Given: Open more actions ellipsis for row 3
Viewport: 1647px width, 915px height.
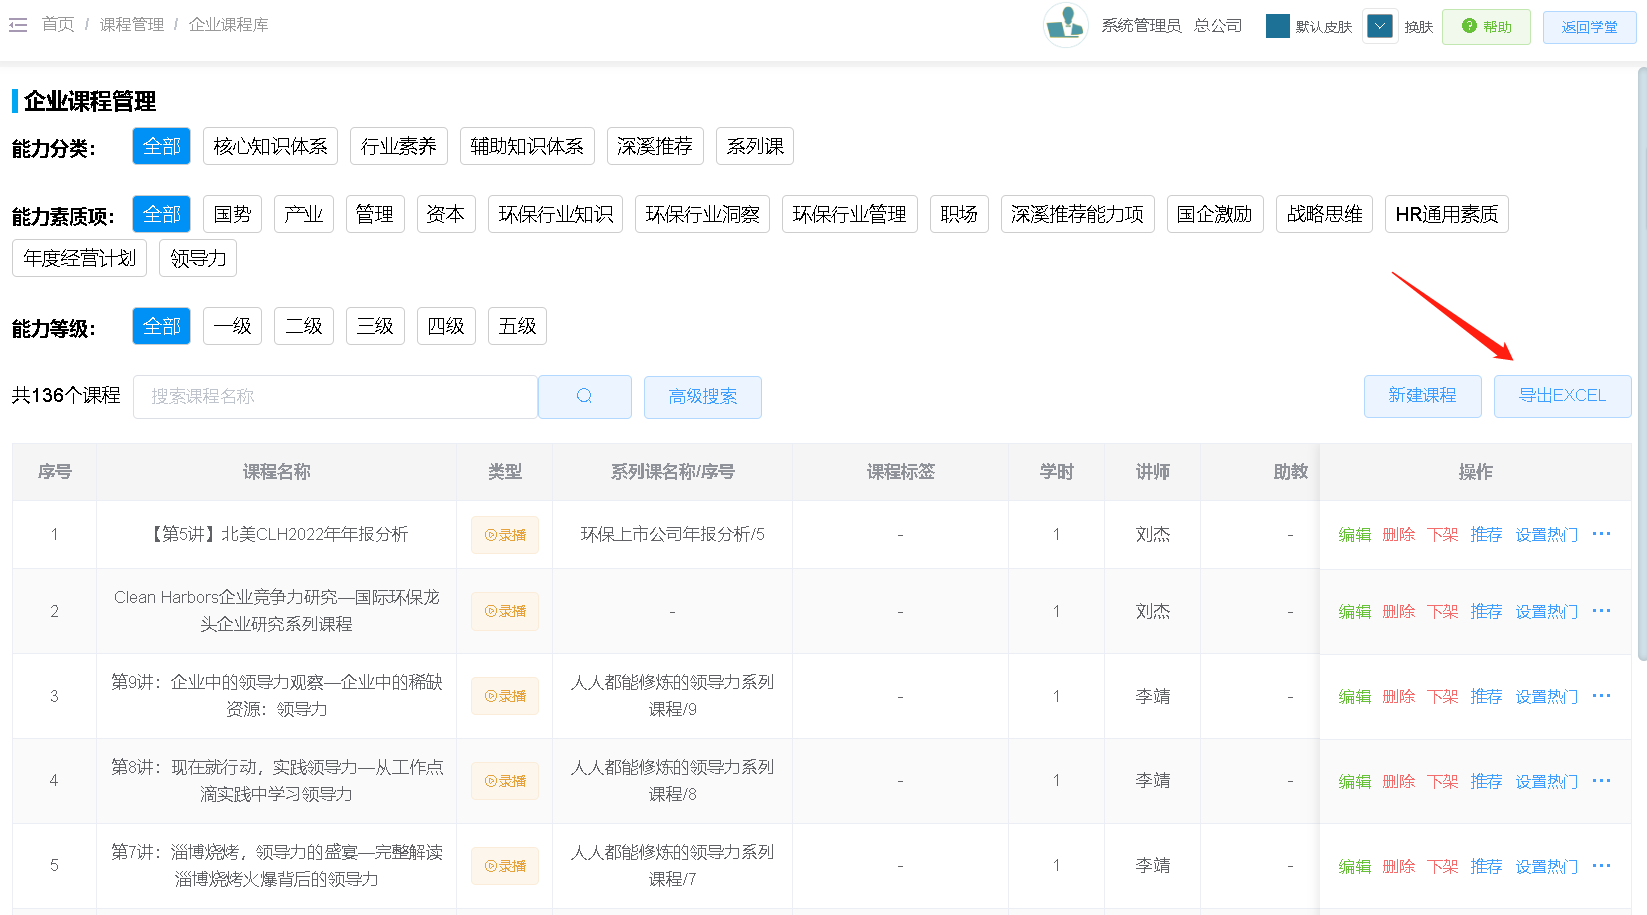Looking at the screenshot, I should click(1601, 696).
